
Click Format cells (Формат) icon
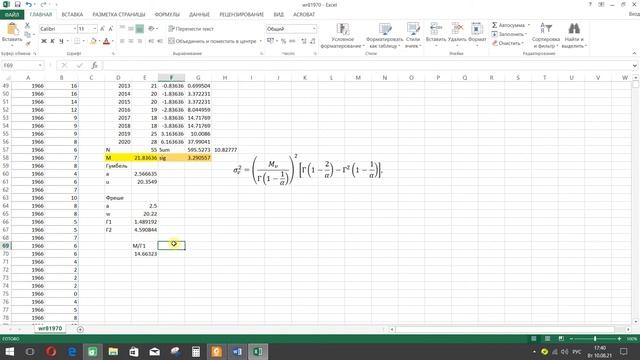click(x=477, y=29)
